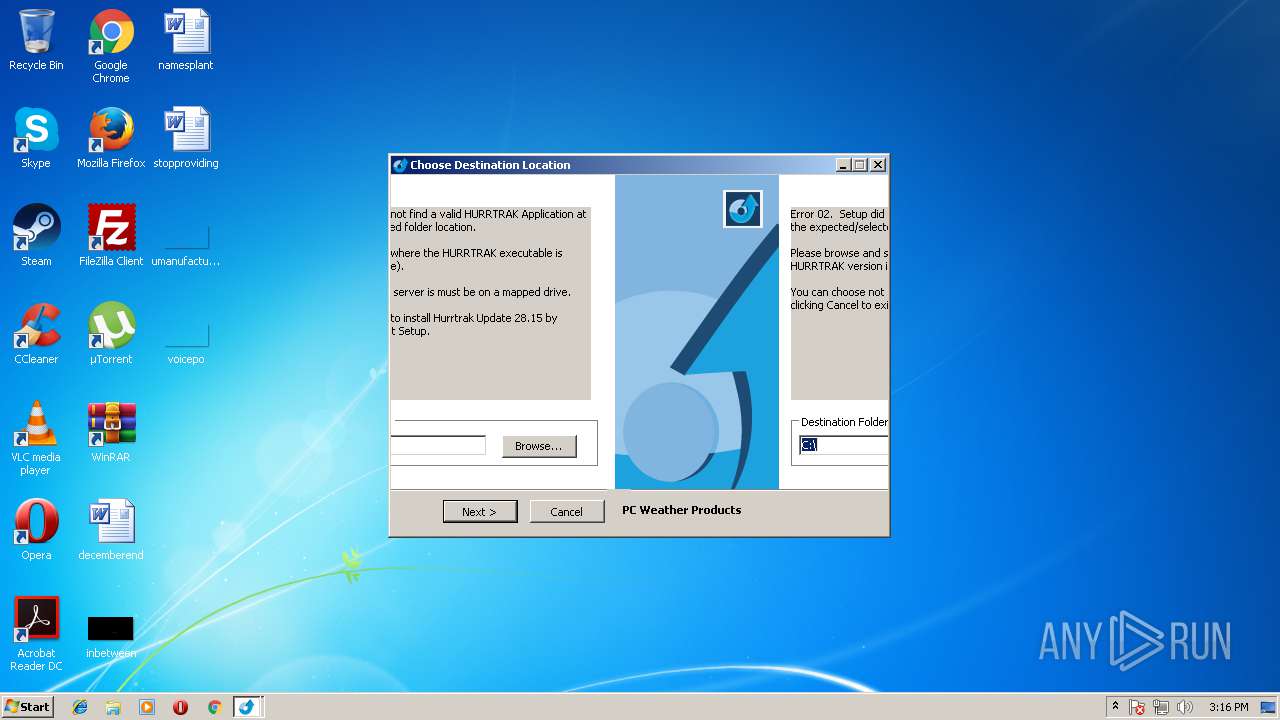Launch Acrobat Reader DC shortcut

tap(36, 634)
